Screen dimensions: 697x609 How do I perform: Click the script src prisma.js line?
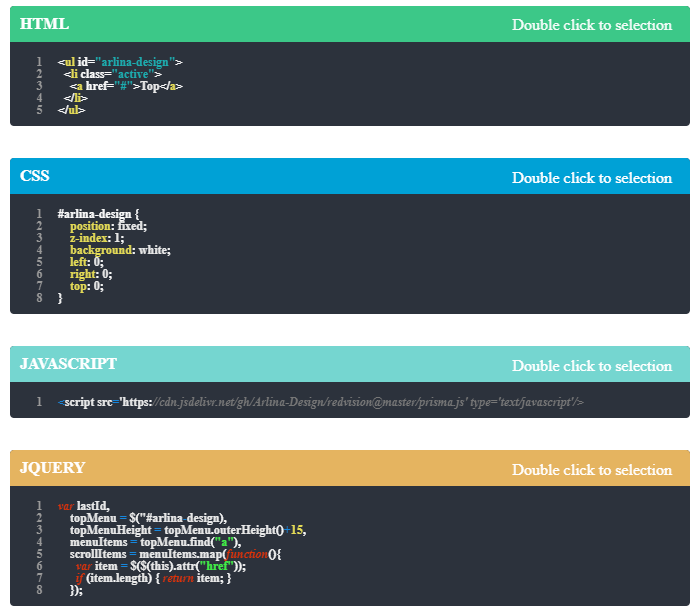320,402
